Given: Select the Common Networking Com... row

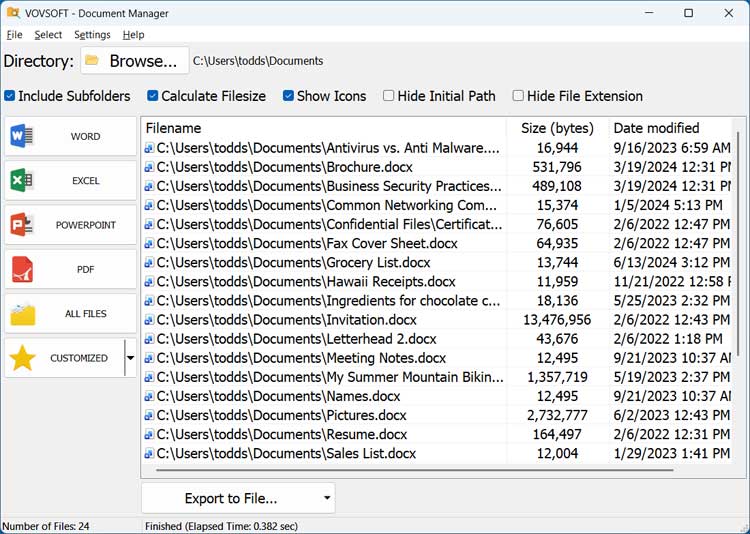Looking at the screenshot, I should click(x=437, y=205).
